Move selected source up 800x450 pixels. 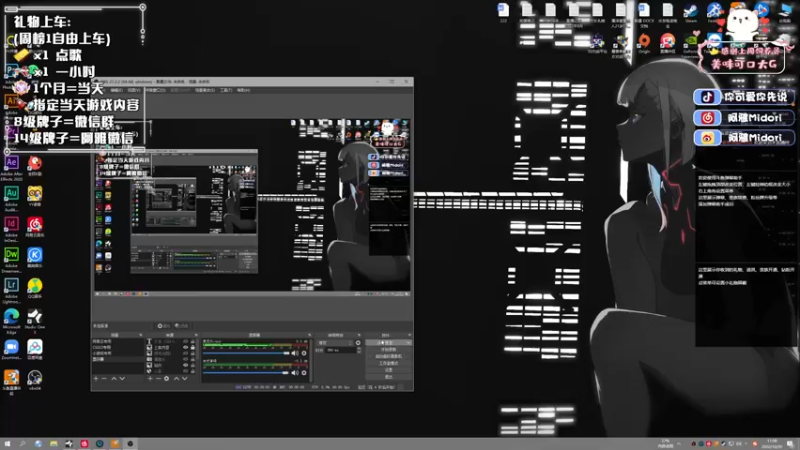click(176, 379)
